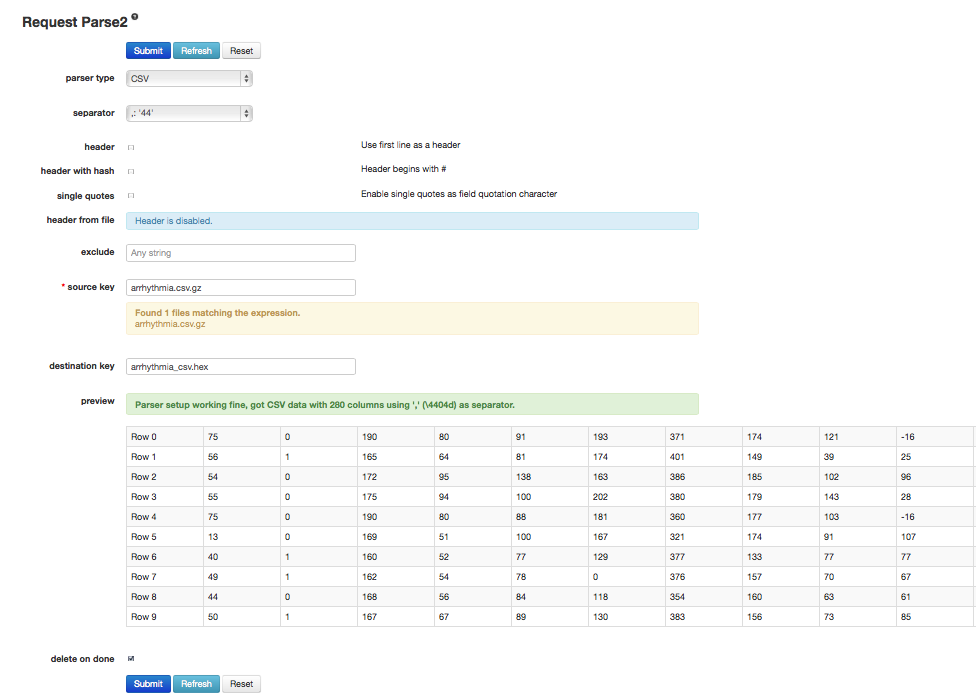This screenshot has width=976, height=699.
Task: Click the bottom Reset button
Action: click(241, 683)
